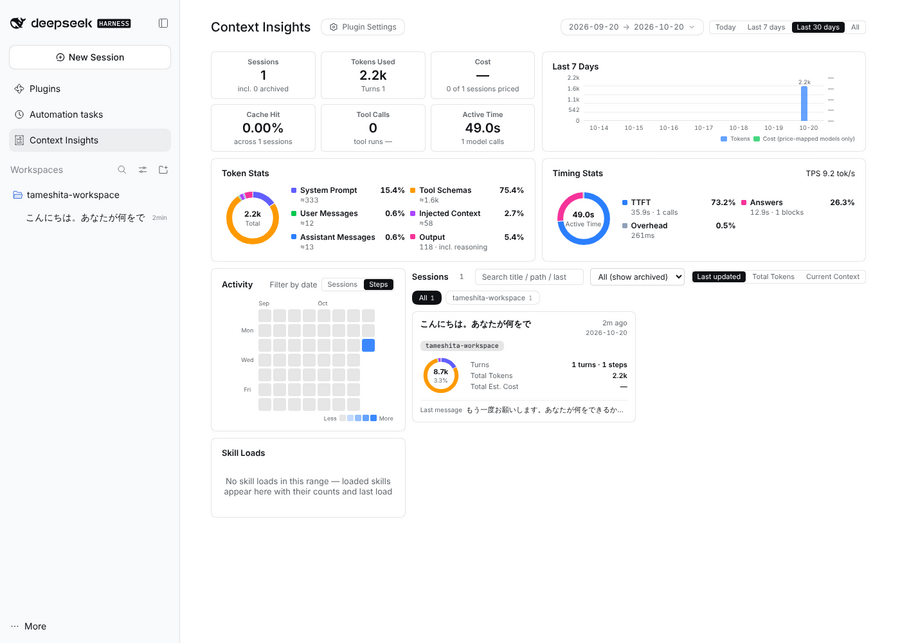900x643 pixels.
Task: Click the Plugin Settings gear icon
Action: [333, 27]
